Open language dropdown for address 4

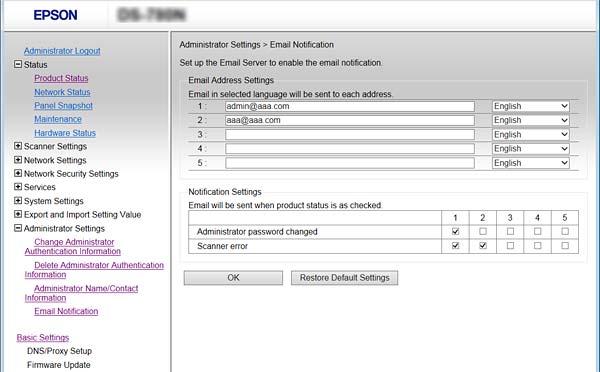tap(530, 148)
